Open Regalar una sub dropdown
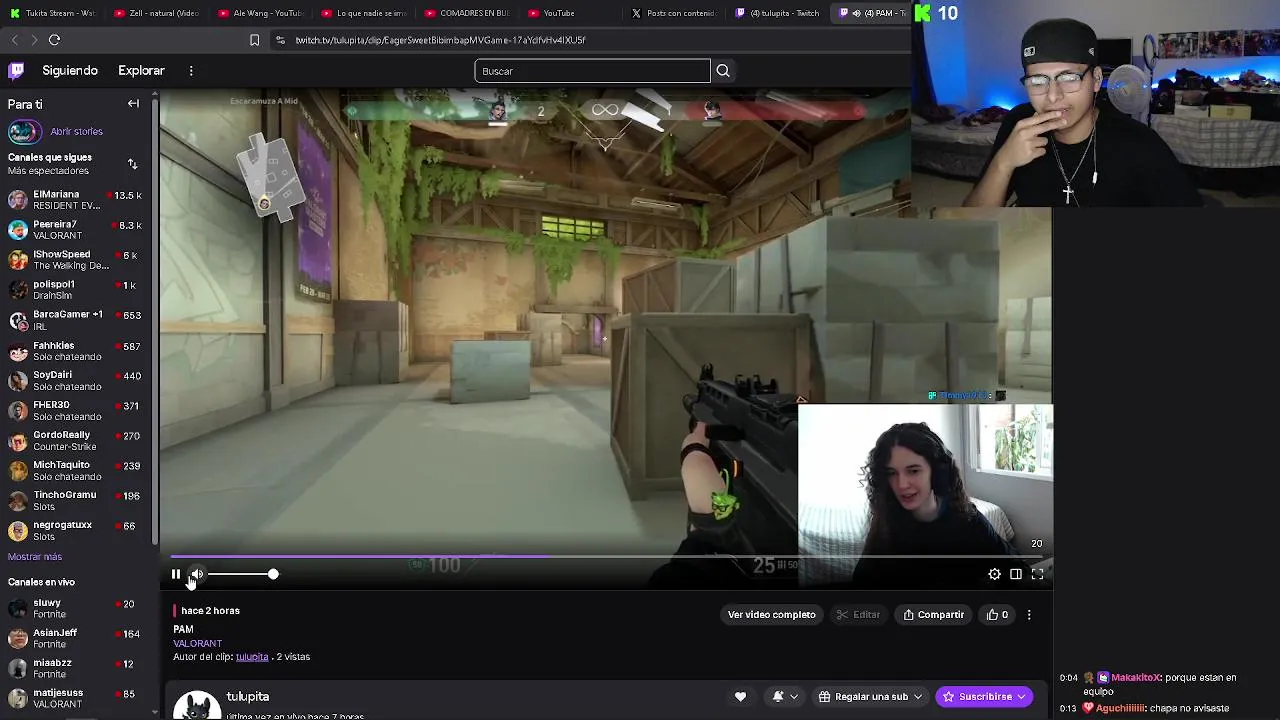The width and height of the screenshot is (1280, 720). coord(871,696)
